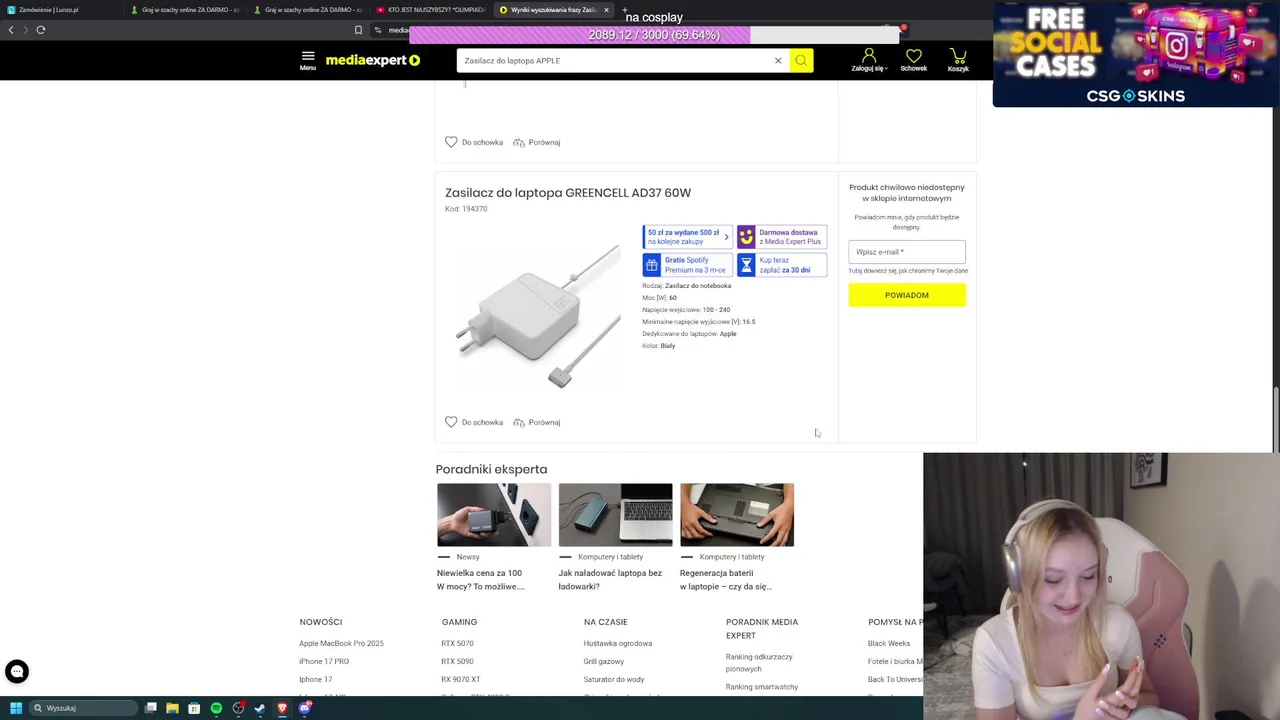Open the 50 zł za wydane 500 zł promo
The width and height of the screenshot is (1280, 720).
(x=687, y=237)
